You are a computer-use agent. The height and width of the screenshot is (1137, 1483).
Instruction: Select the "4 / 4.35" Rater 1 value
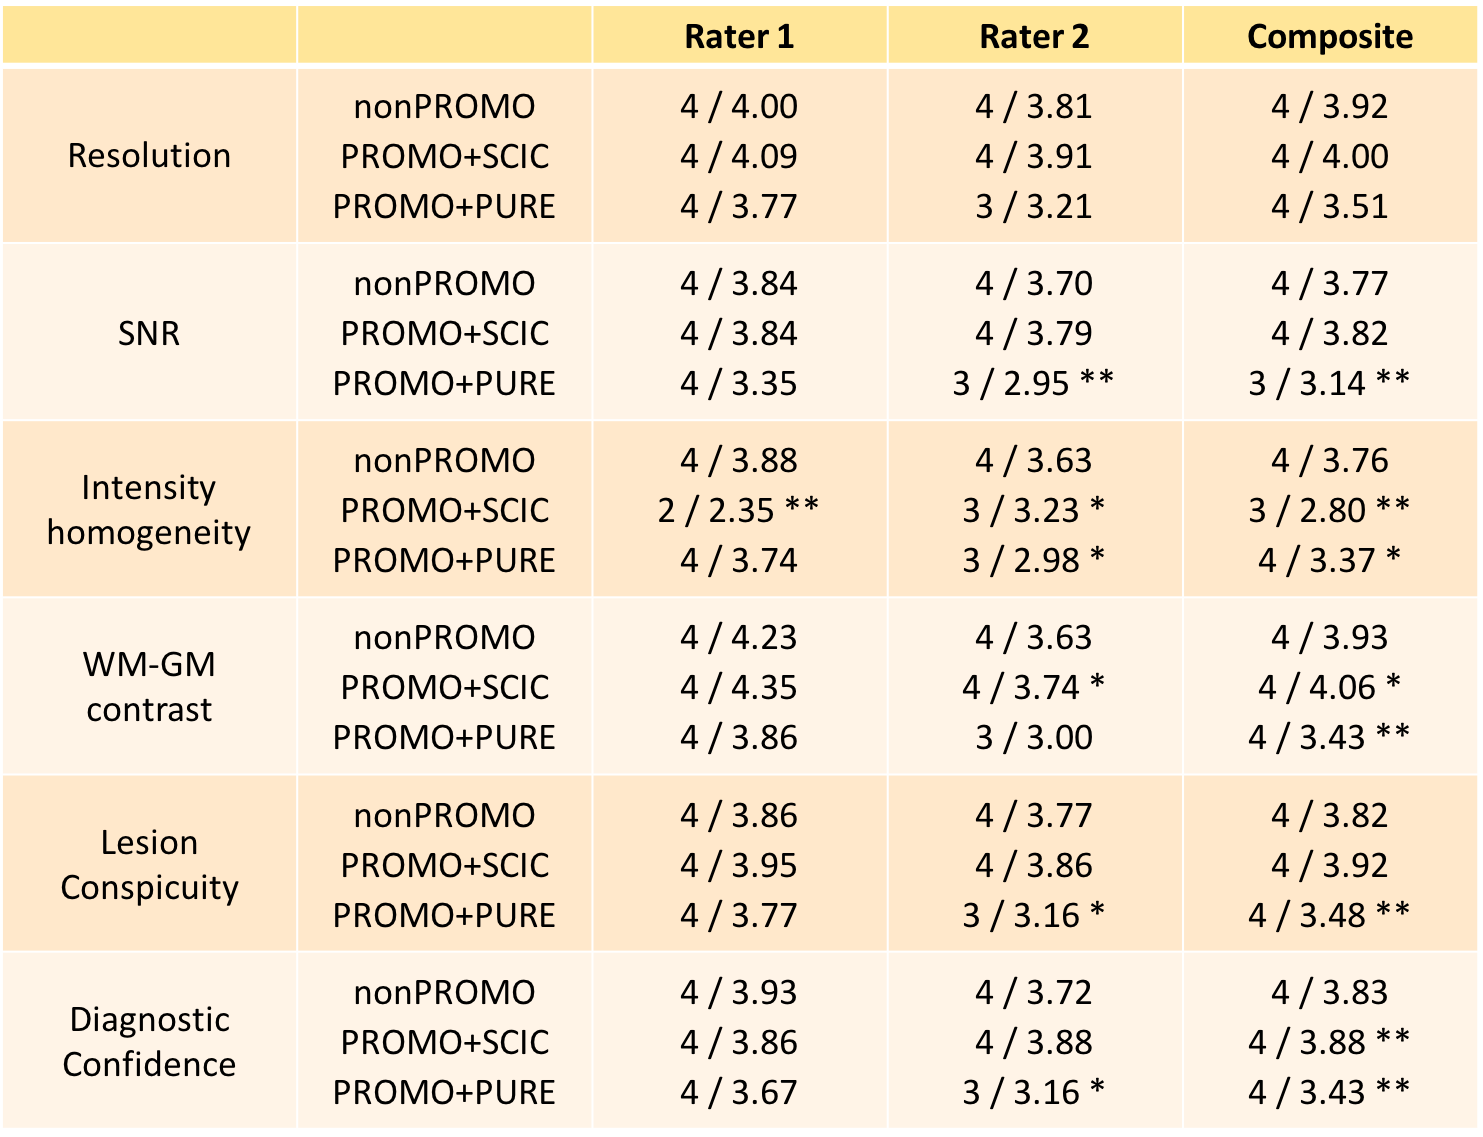click(x=739, y=687)
